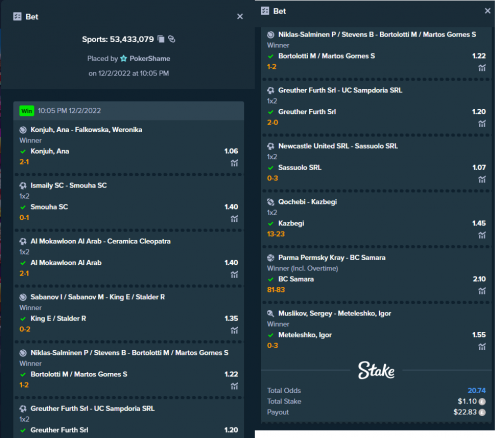The image size is (500, 438).
Task: Open the Qochebi - Kazbegi match
Action: coord(308,202)
